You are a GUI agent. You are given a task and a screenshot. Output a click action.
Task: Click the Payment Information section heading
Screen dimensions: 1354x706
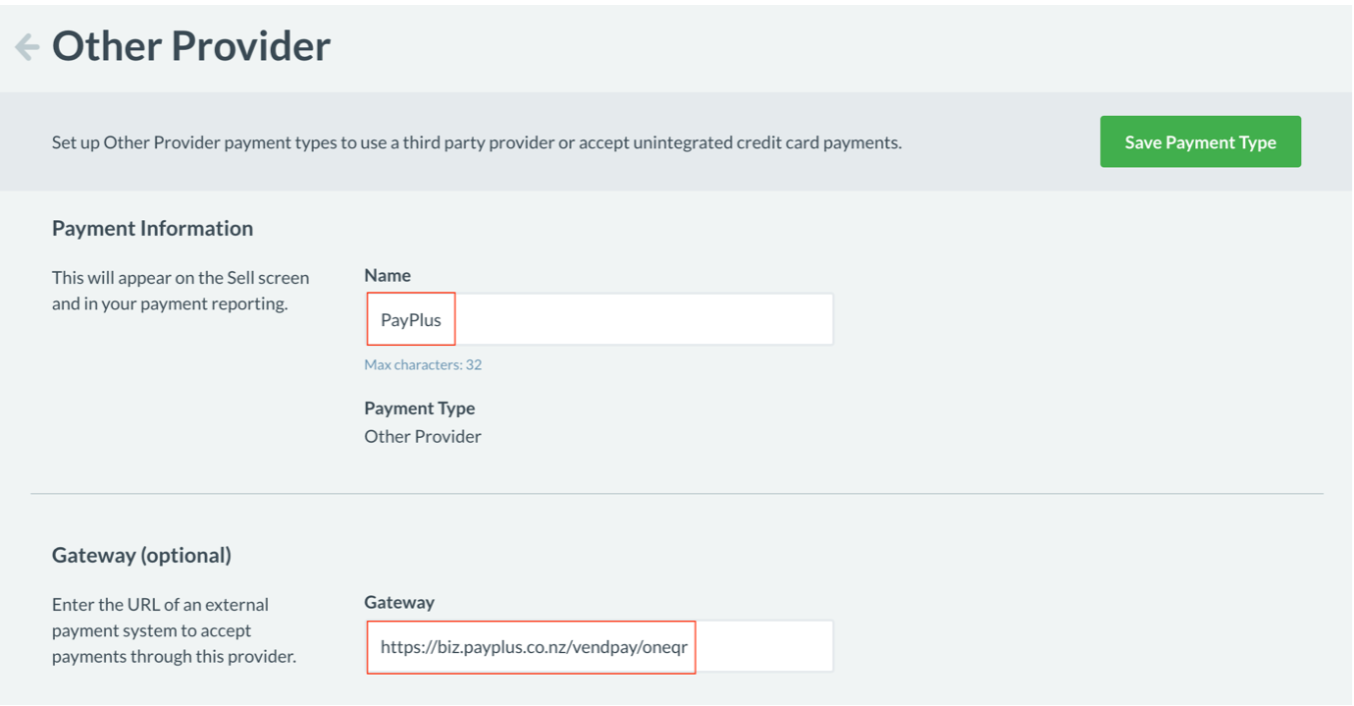(152, 228)
